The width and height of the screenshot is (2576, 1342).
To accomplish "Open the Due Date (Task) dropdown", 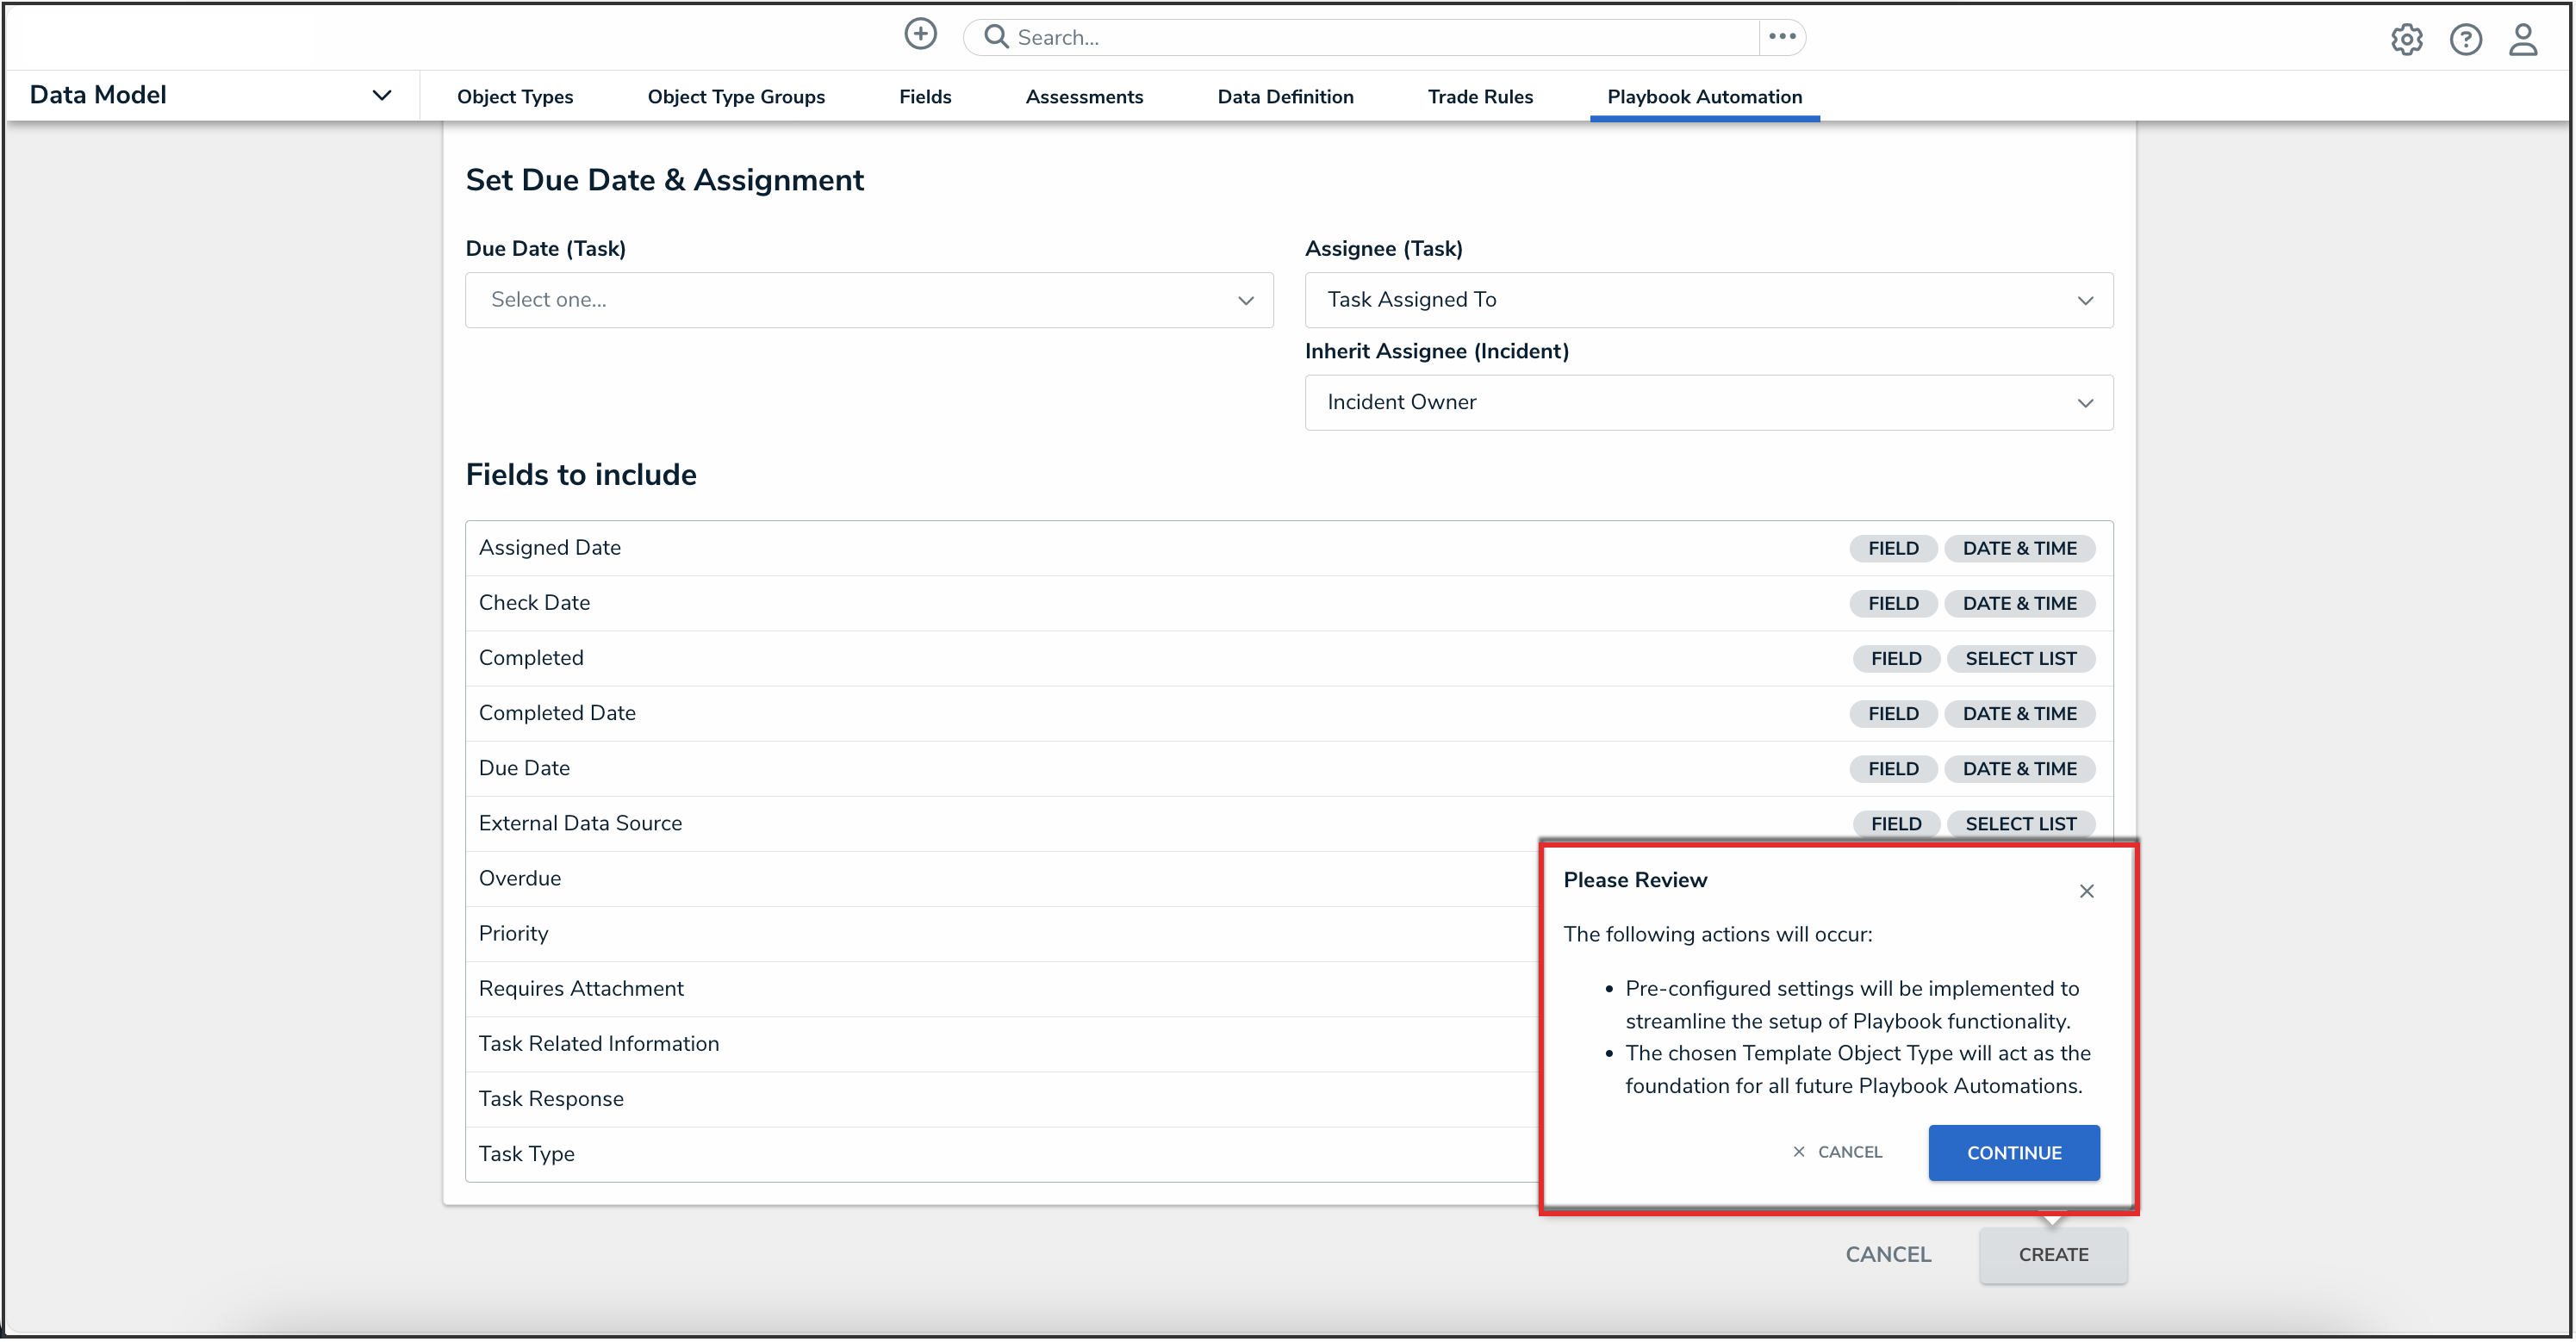I will click(x=868, y=300).
